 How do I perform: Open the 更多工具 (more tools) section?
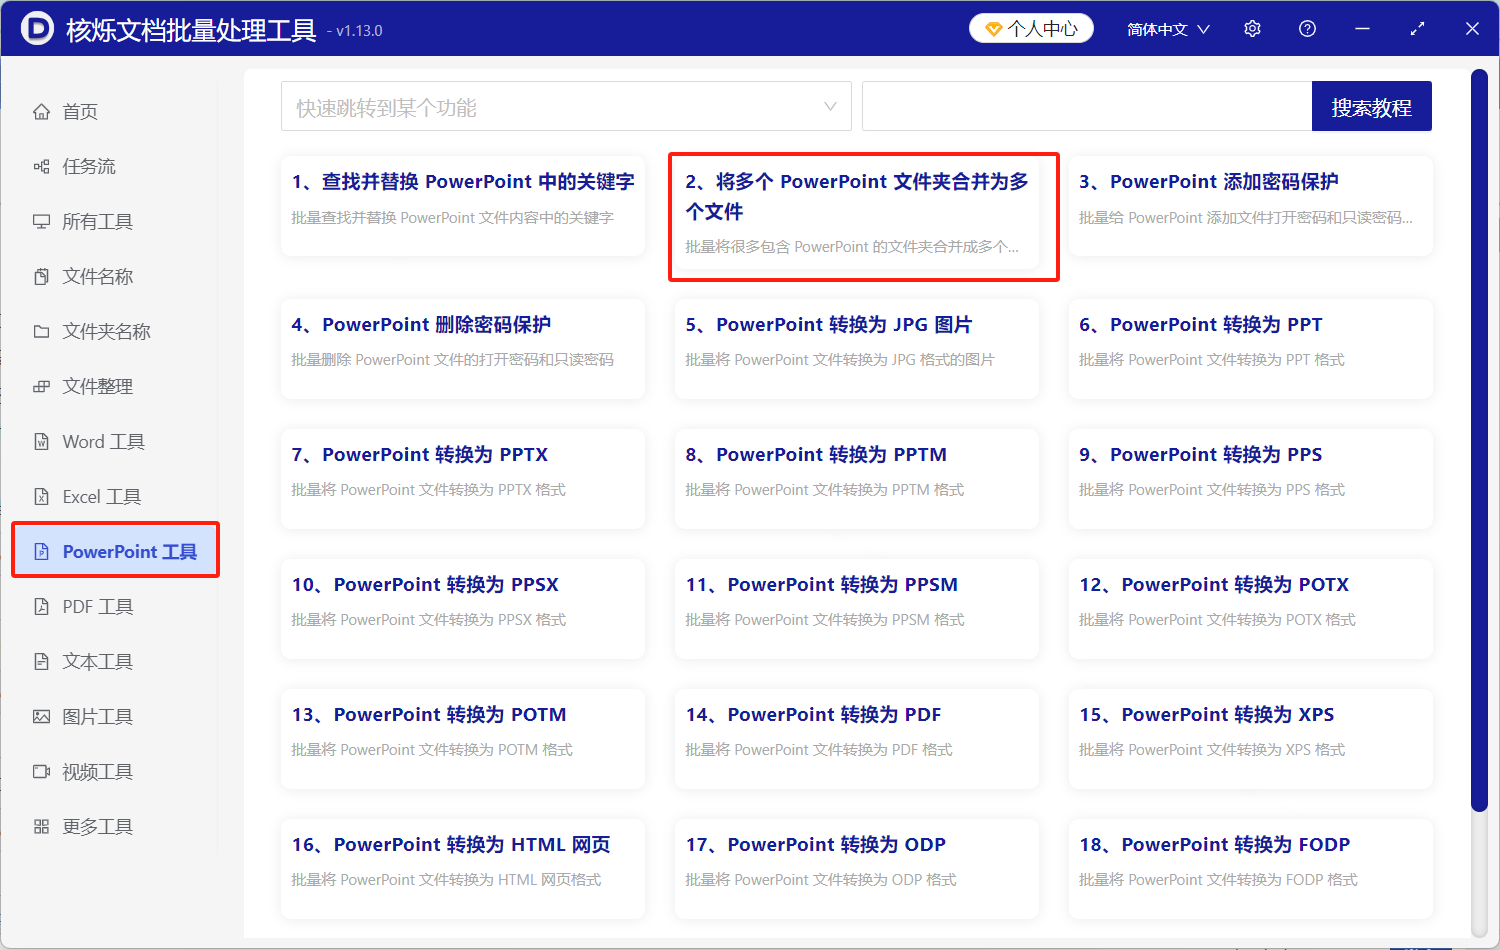(96, 826)
